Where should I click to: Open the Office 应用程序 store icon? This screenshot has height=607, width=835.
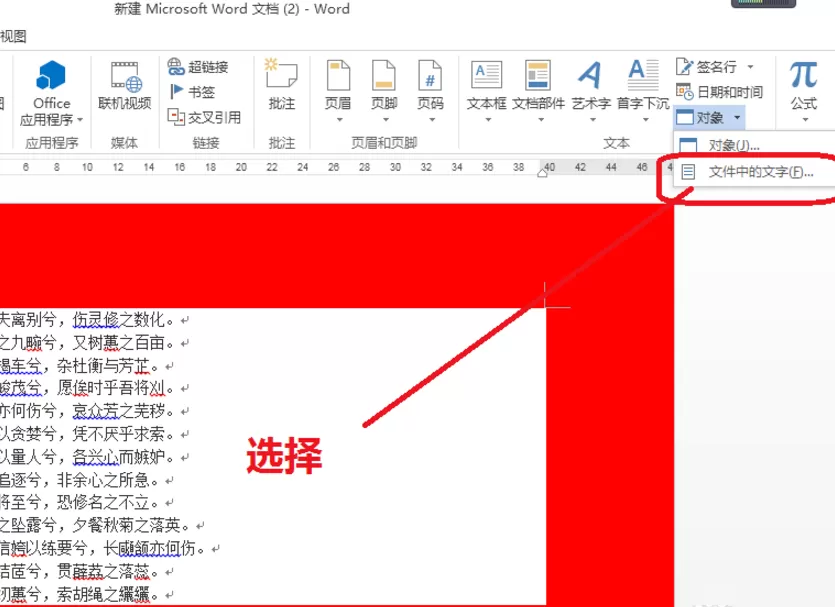tap(51, 75)
